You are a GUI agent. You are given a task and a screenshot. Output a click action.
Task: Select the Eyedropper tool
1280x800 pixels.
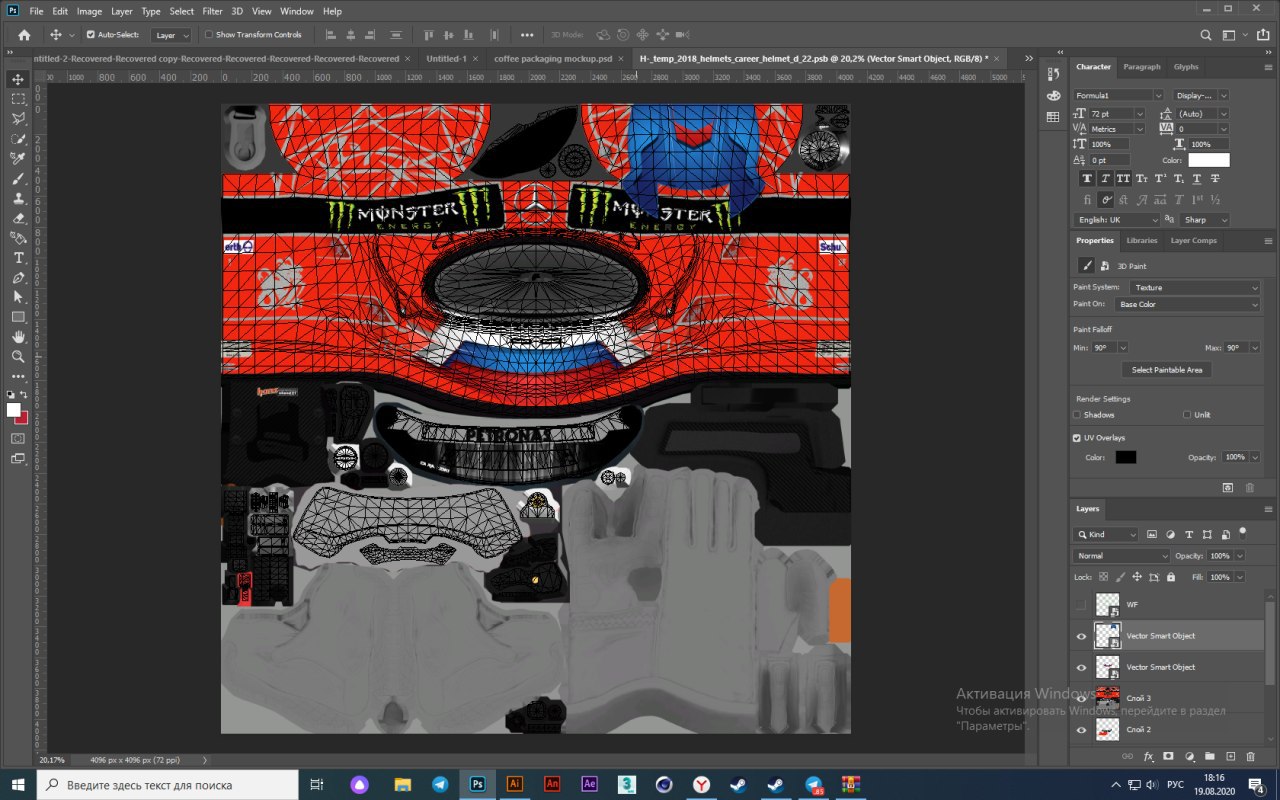18,158
